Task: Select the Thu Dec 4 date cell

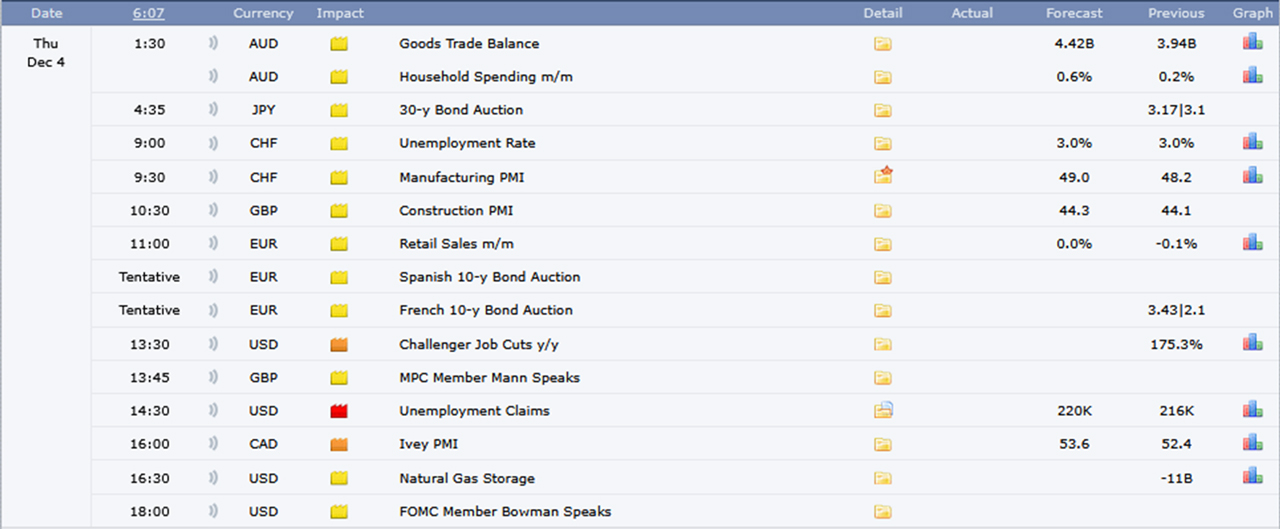Action: point(46,53)
